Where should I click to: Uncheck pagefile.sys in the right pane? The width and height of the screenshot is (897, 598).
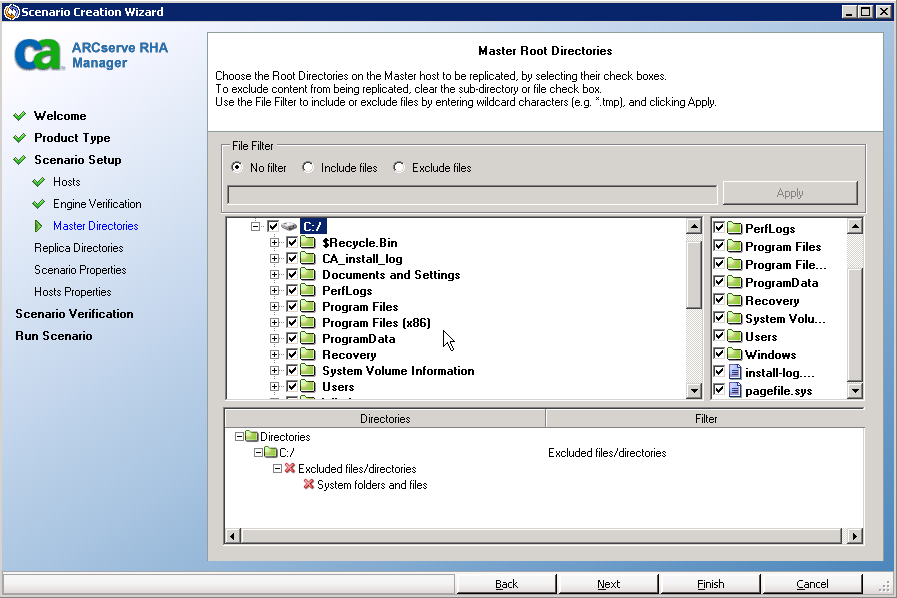pos(717,389)
